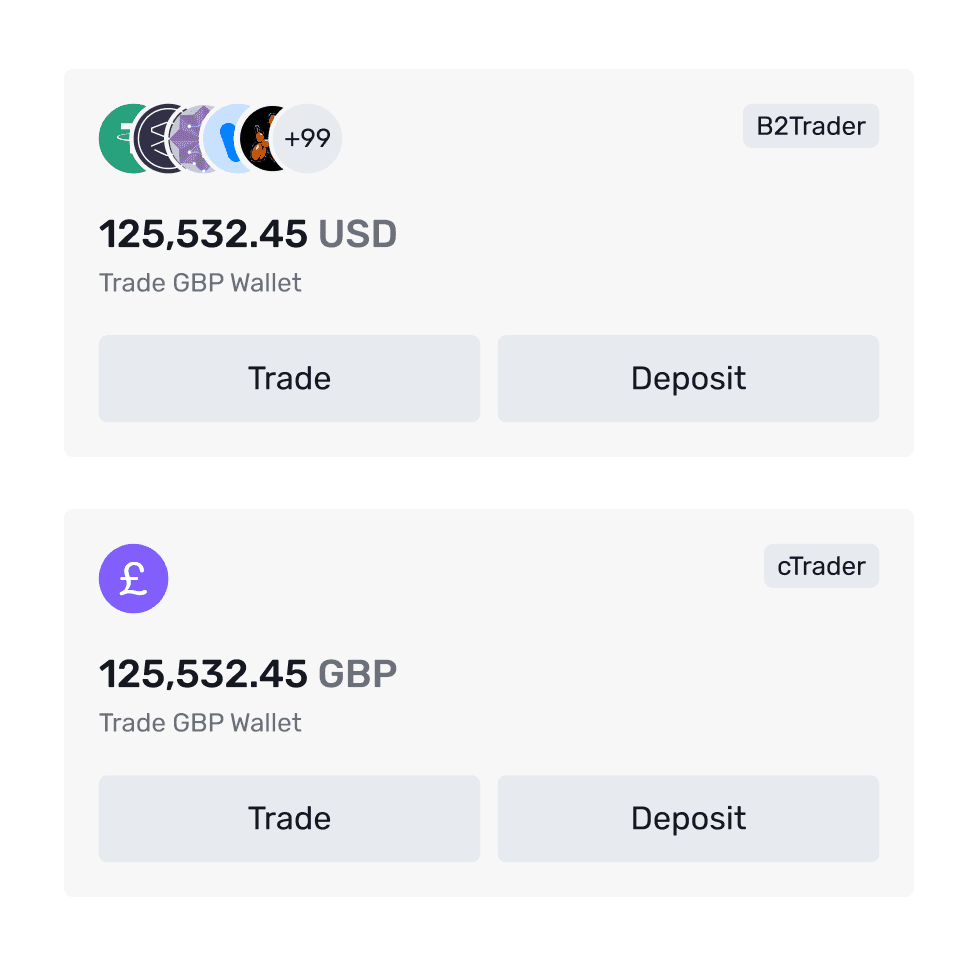
Task: Click Trade on the B2Trader wallet
Action: click(x=289, y=378)
